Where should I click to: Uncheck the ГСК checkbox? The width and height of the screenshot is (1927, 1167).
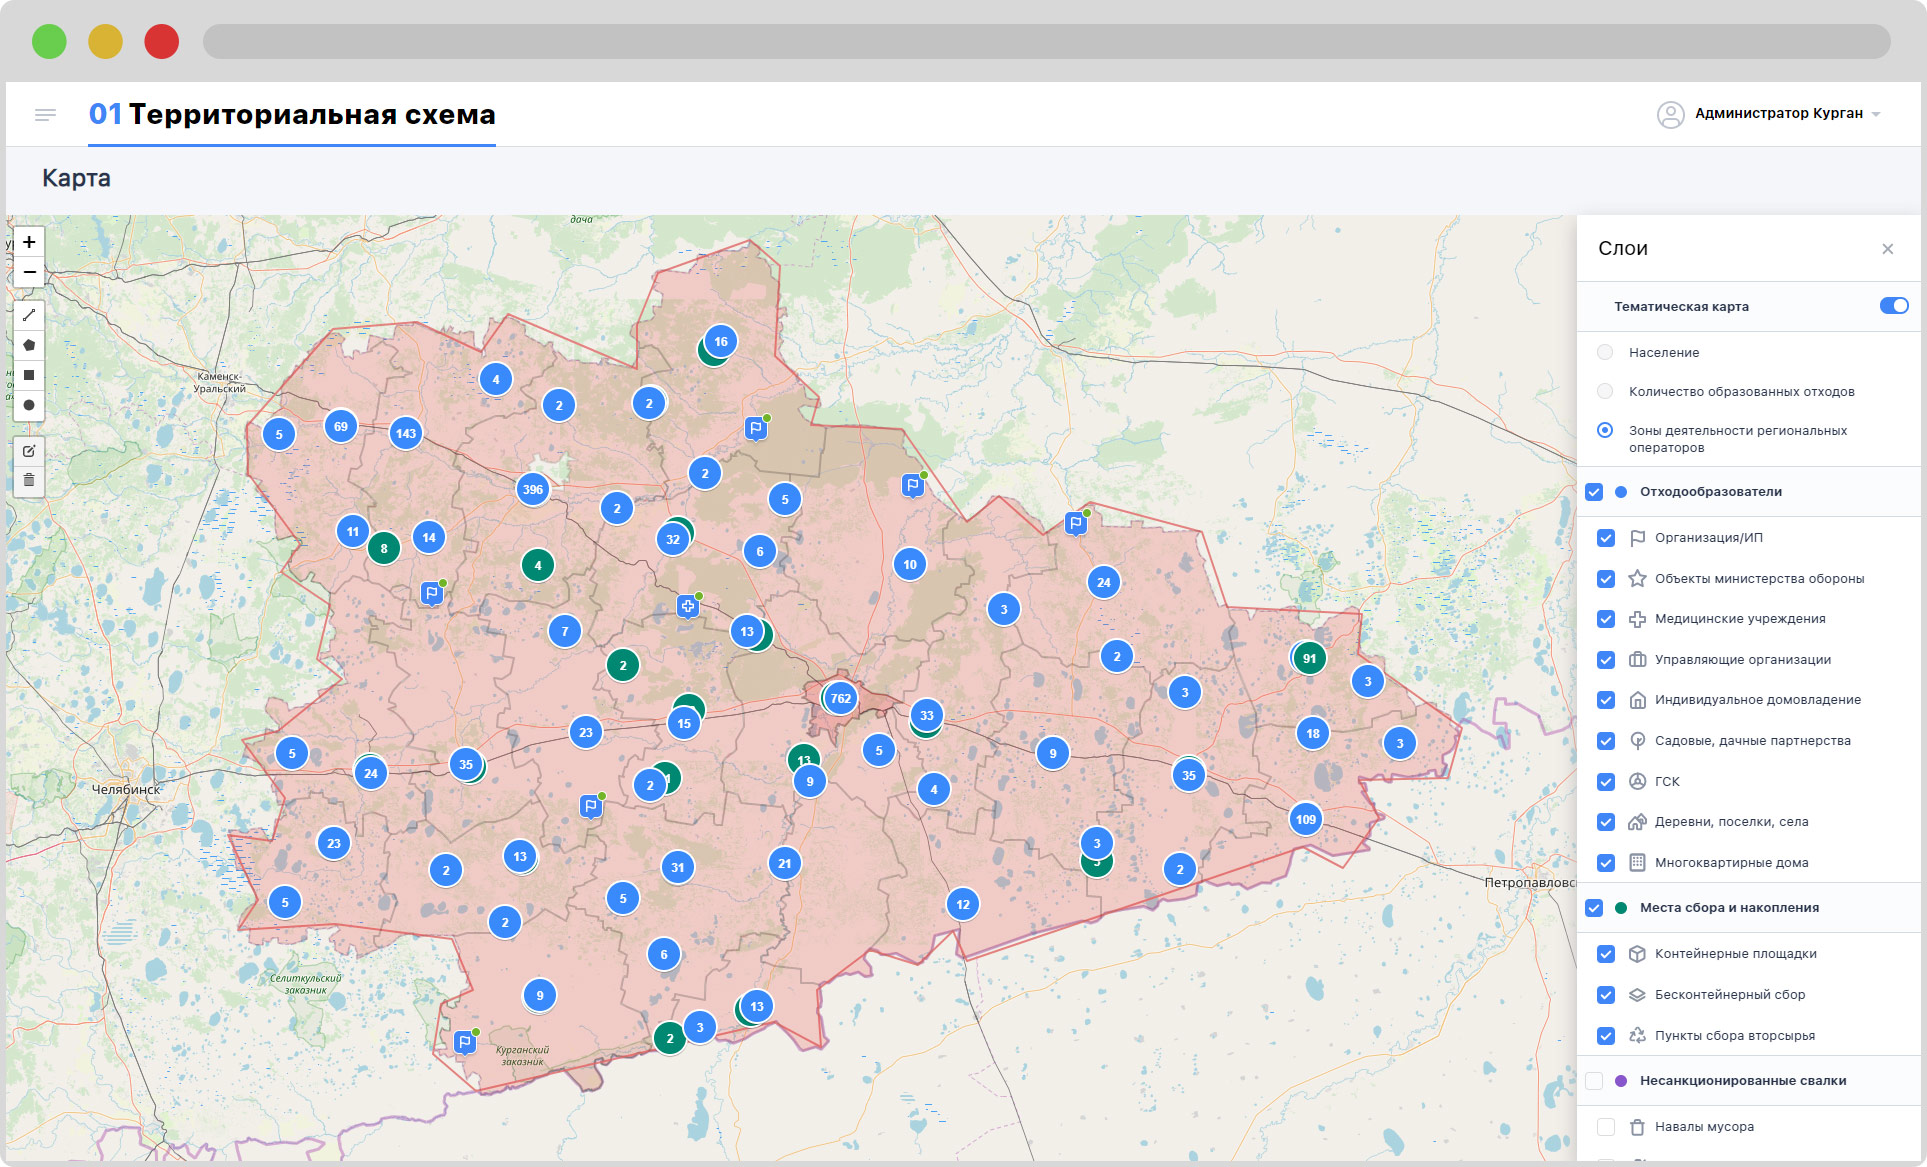point(1606,782)
